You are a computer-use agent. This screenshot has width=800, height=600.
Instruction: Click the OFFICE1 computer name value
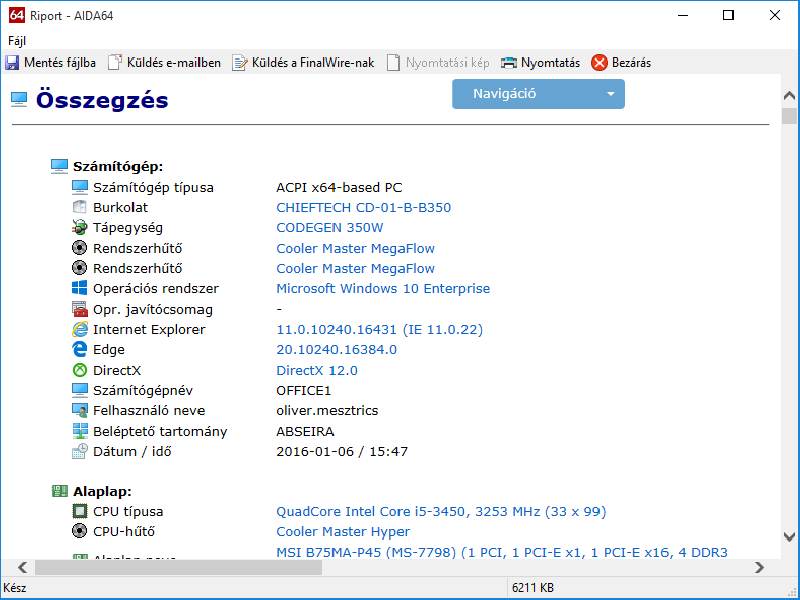[x=304, y=391]
